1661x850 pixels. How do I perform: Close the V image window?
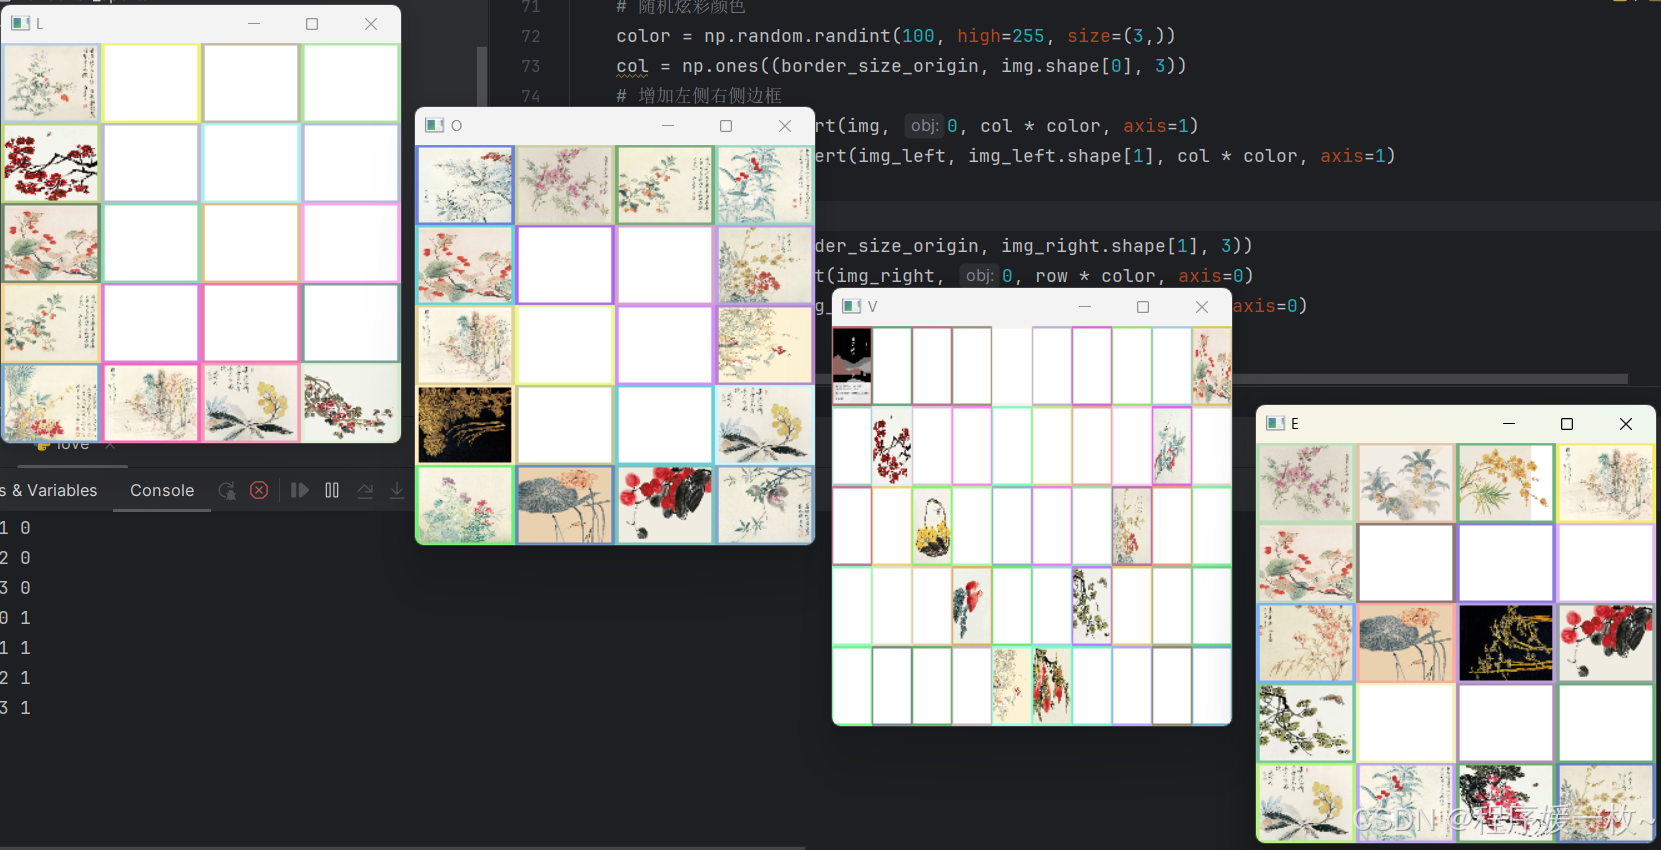[1202, 306]
